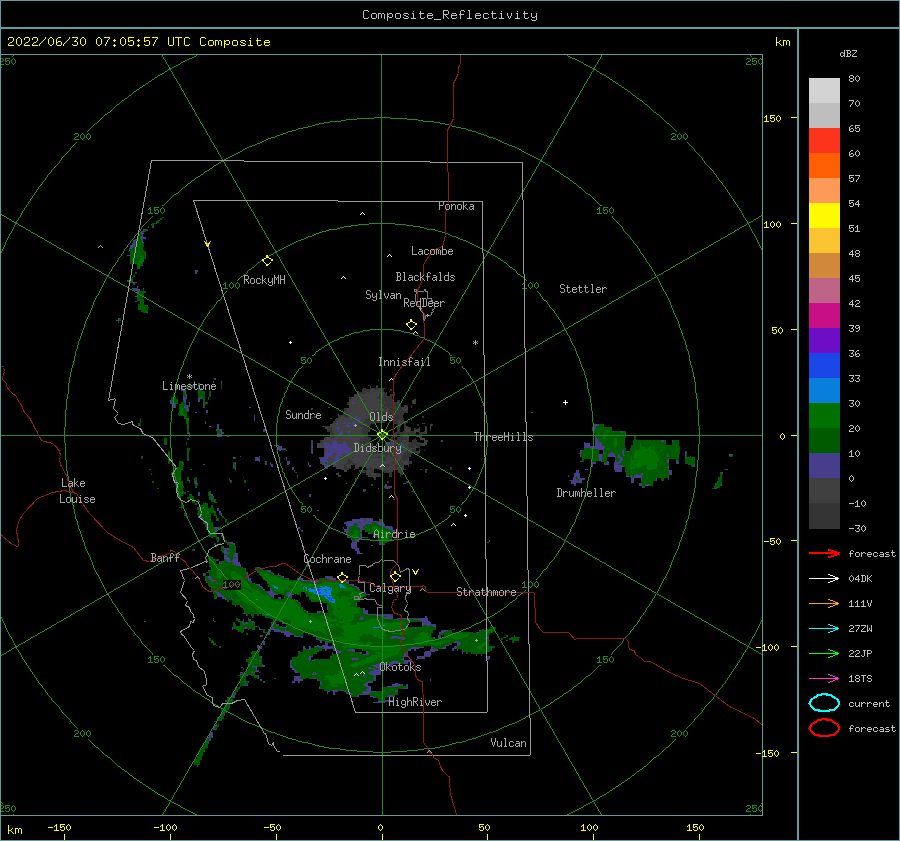The image size is (900, 841).
Task: Select the magenta 18TS arrow icon
Action: [x=824, y=679]
